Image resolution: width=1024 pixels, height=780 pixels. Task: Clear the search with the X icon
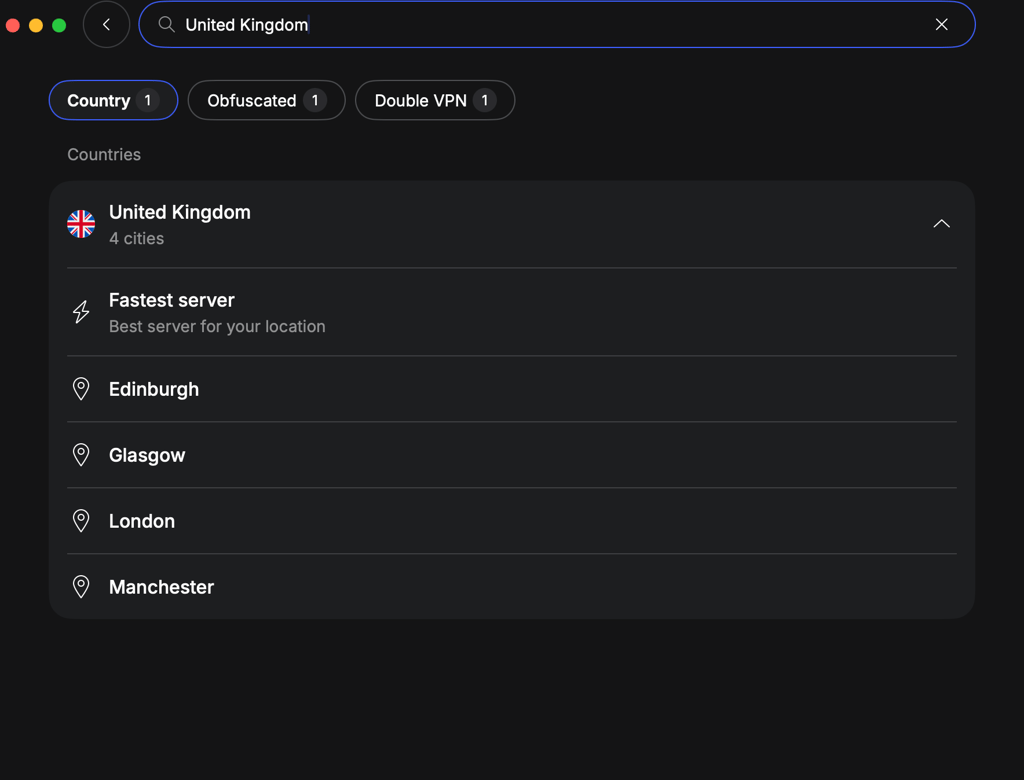point(941,25)
